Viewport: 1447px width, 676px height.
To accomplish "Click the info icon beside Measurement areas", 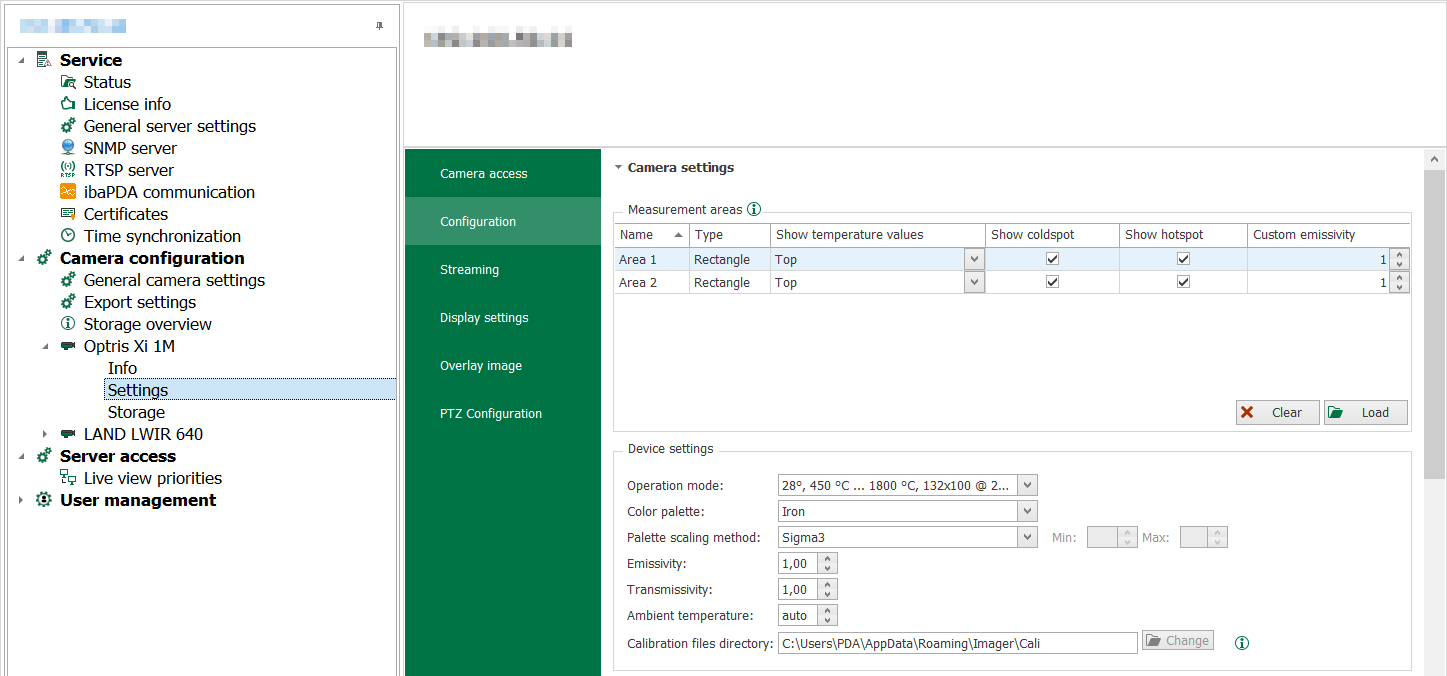I will tap(754, 209).
